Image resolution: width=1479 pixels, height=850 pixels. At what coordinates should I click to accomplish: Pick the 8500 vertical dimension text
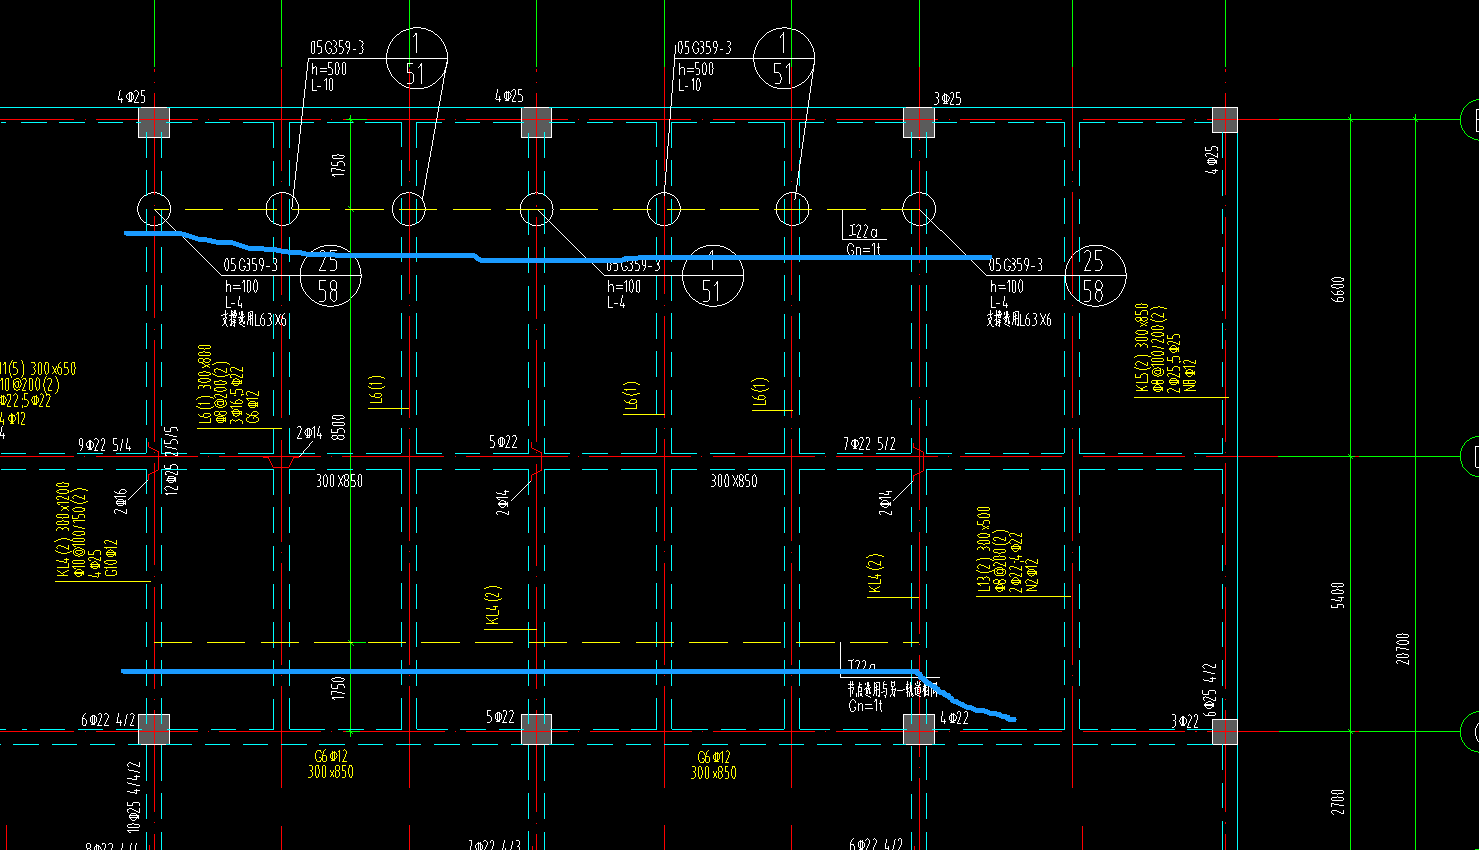[339, 427]
